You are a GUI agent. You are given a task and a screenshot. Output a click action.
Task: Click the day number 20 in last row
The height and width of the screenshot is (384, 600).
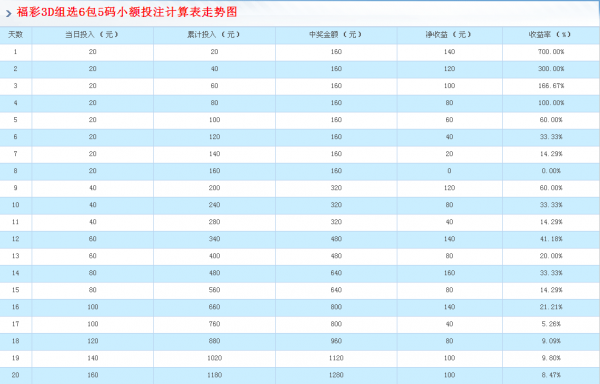point(16,375)
